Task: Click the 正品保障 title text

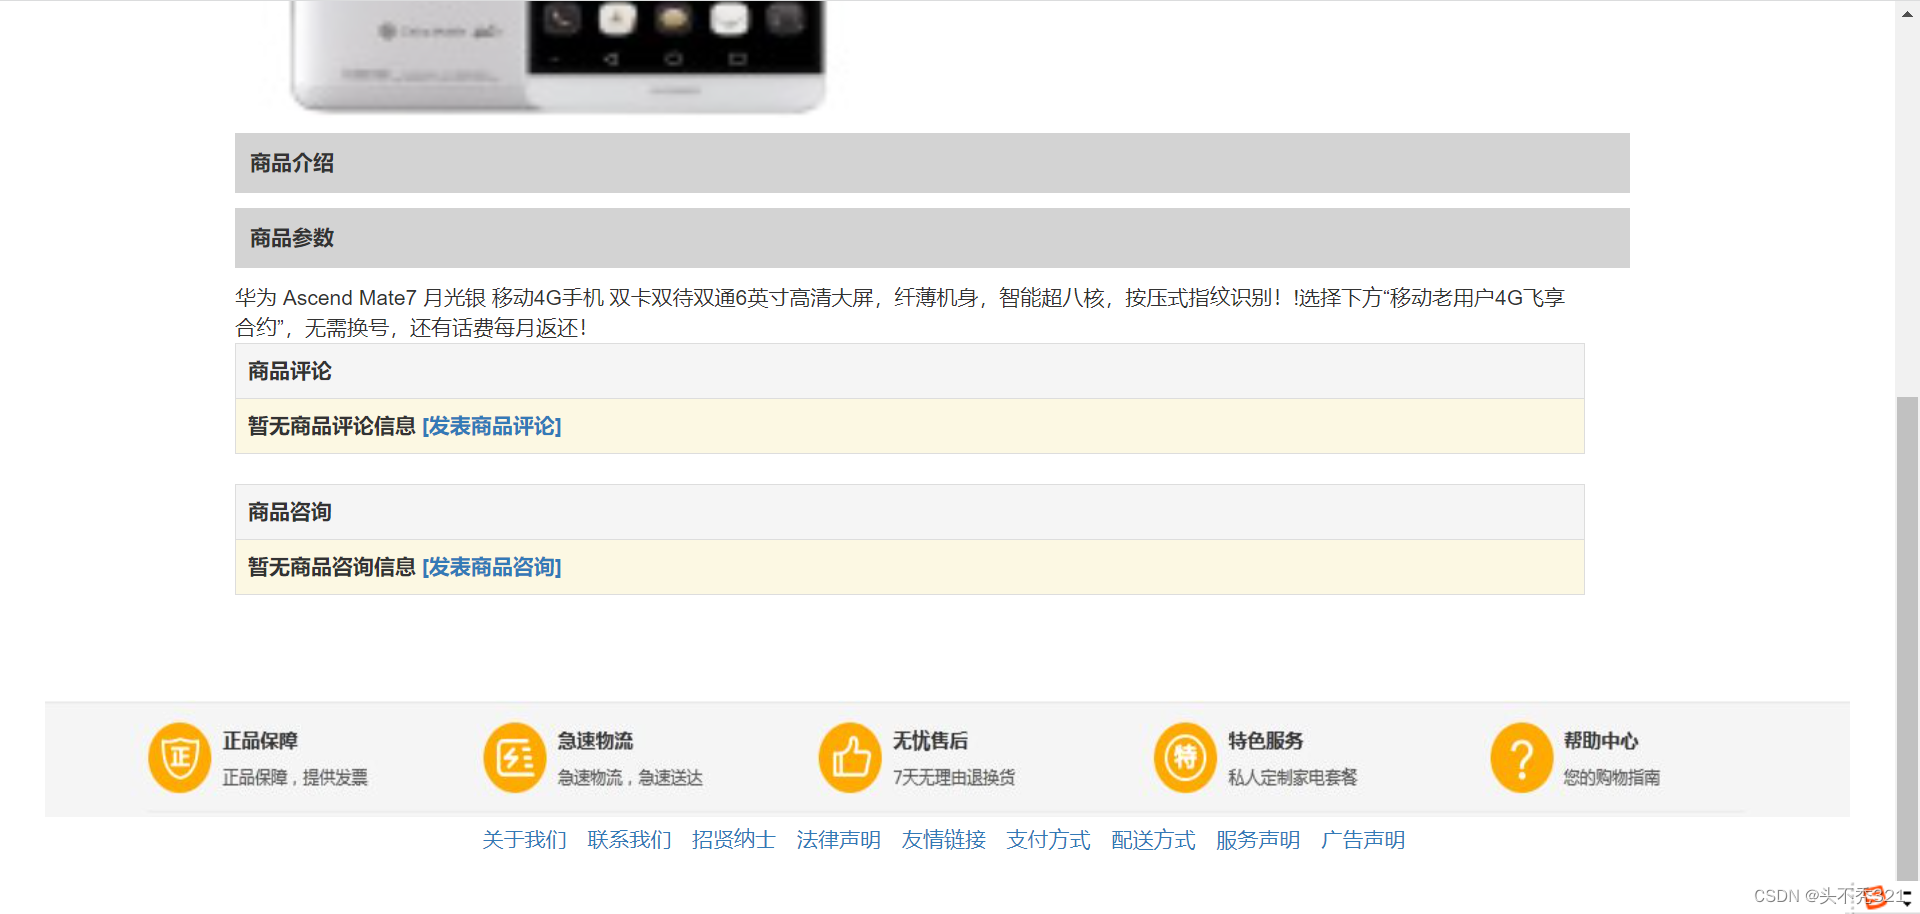Action: tap(260, 741)
